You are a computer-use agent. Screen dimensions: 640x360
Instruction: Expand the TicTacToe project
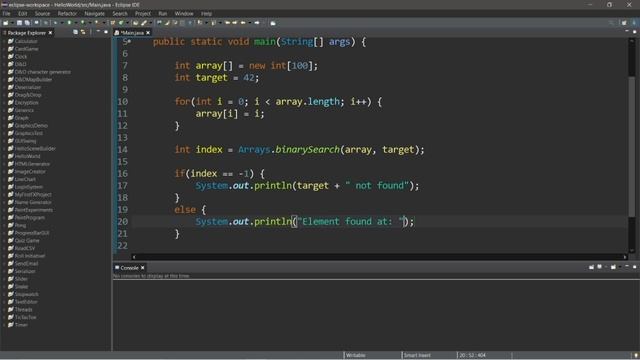(4, 317)
